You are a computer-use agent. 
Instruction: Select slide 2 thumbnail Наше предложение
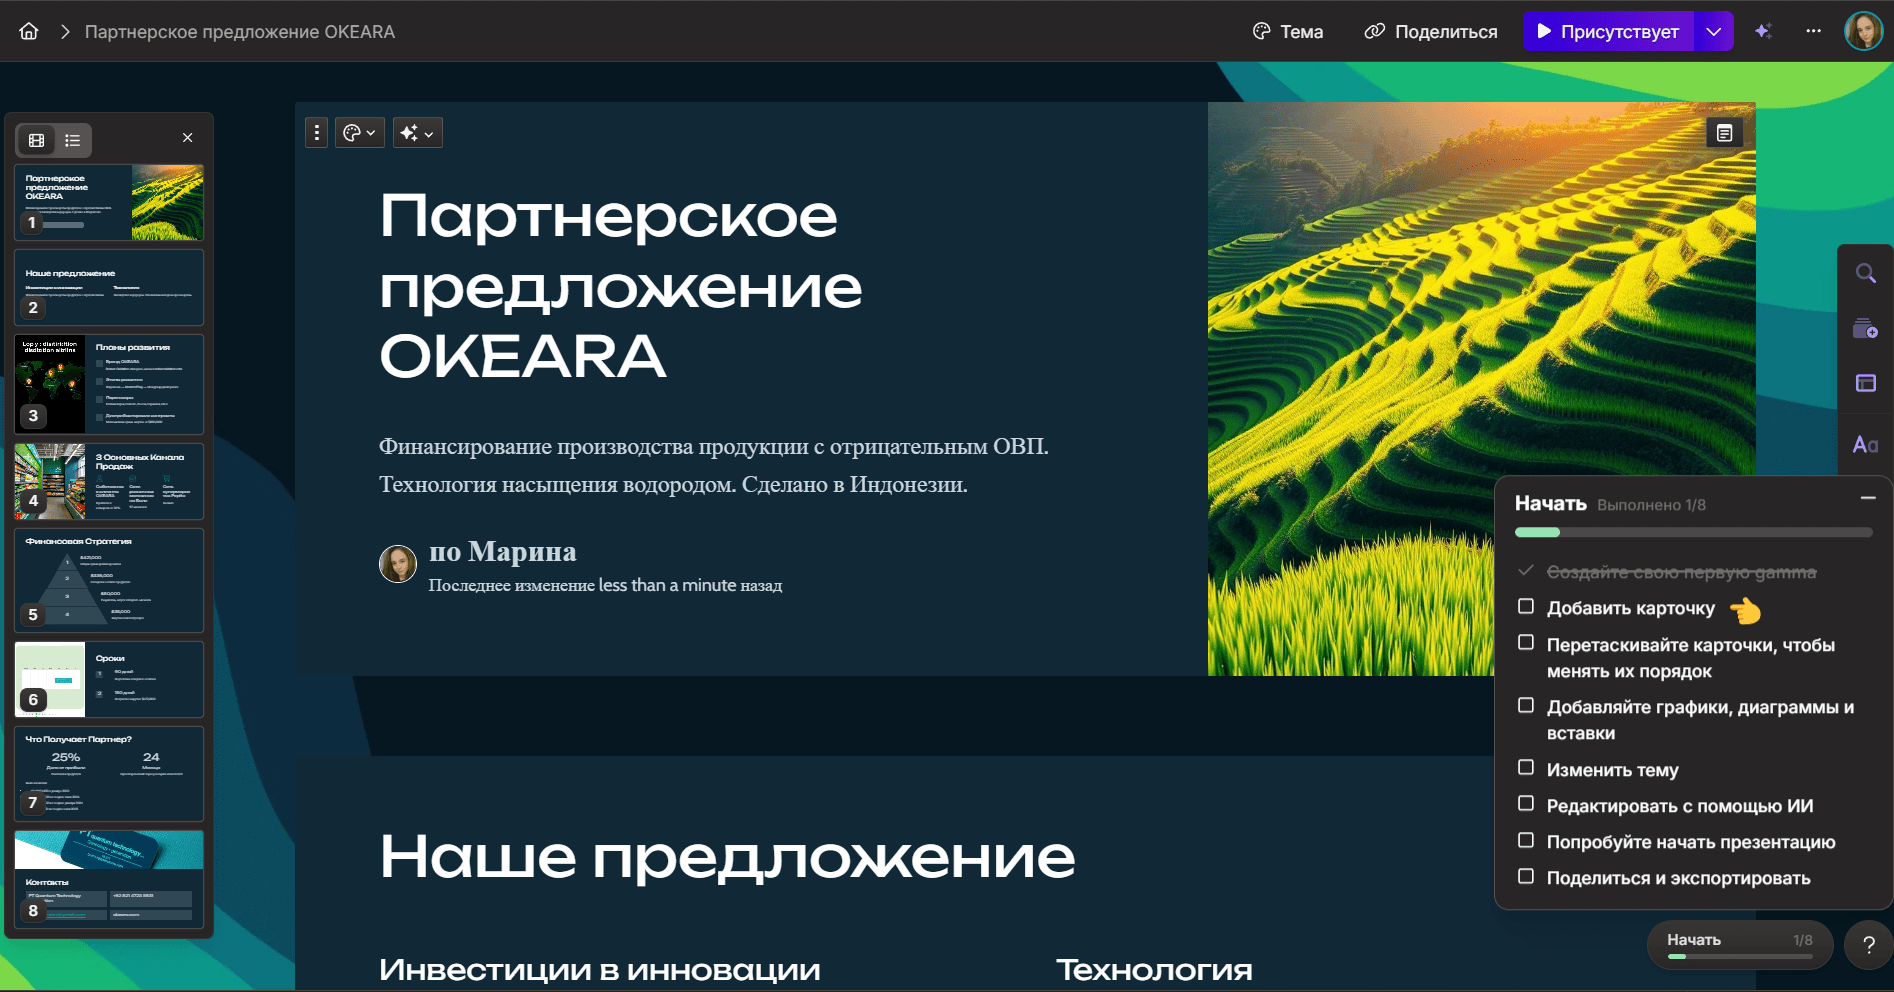click(109, 287)
